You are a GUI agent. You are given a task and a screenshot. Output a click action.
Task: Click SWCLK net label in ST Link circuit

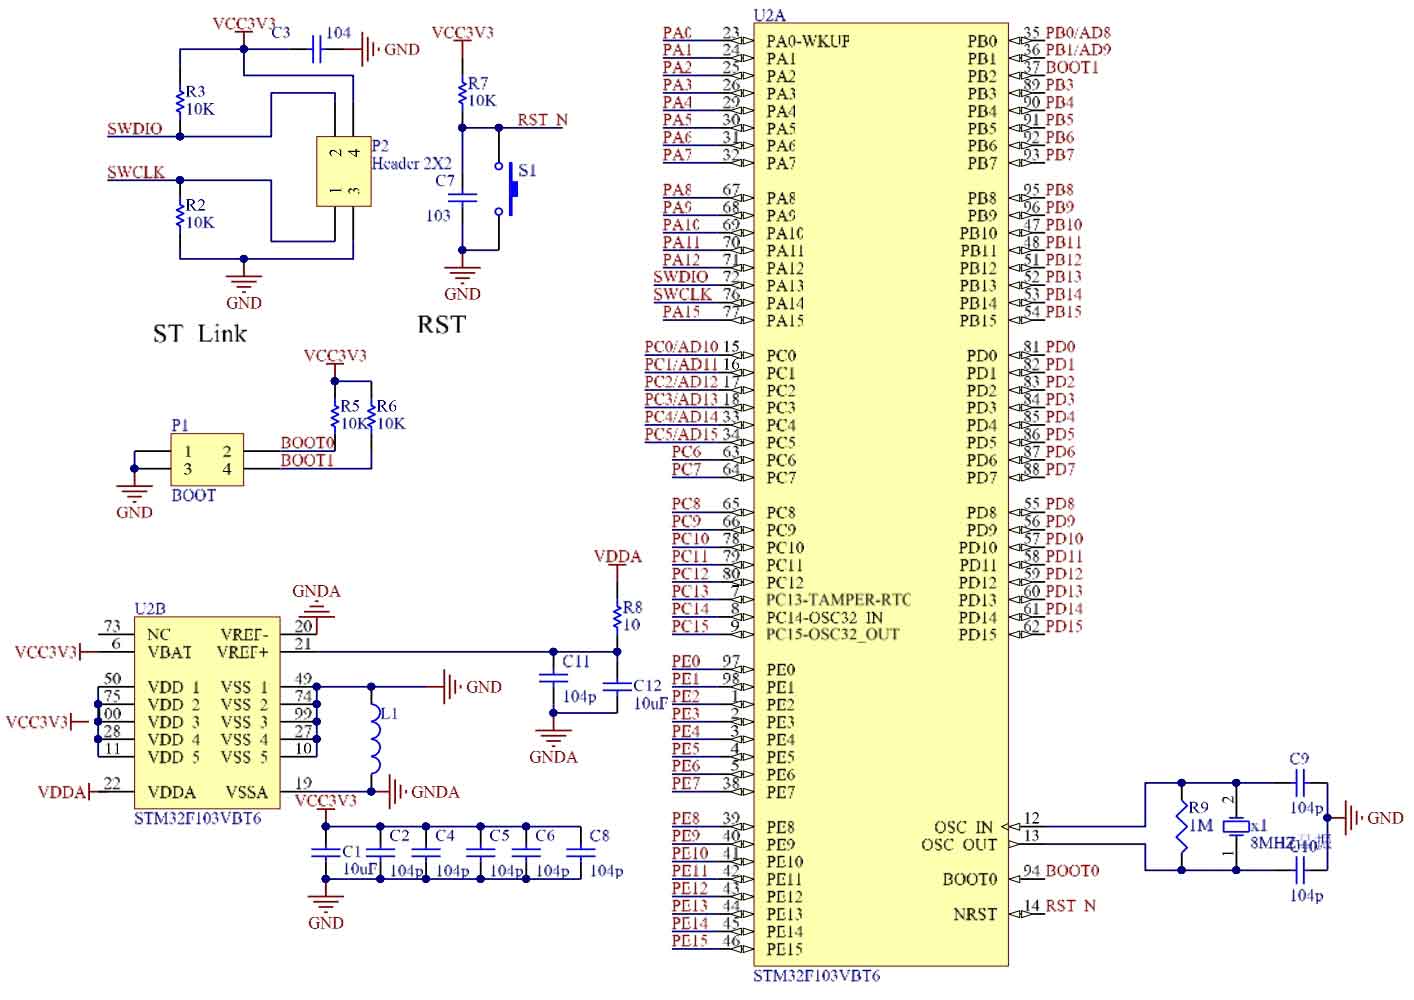pyautogui.click(x=136, y=172)
